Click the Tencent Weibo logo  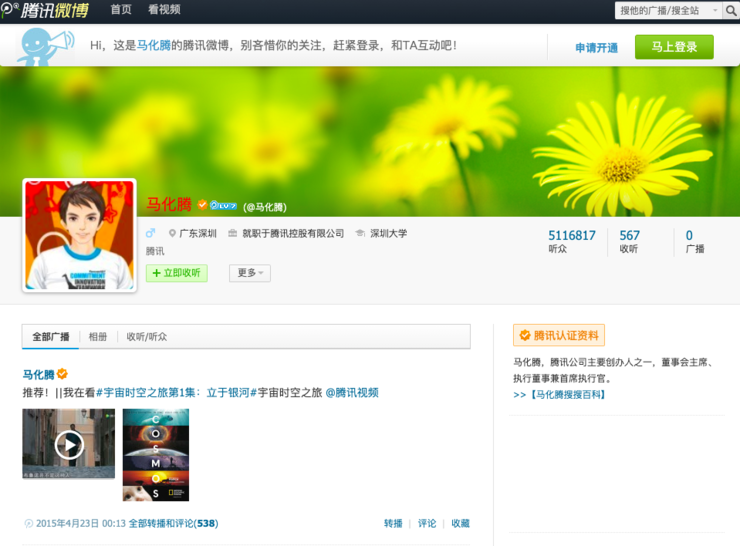click(45, 10)
